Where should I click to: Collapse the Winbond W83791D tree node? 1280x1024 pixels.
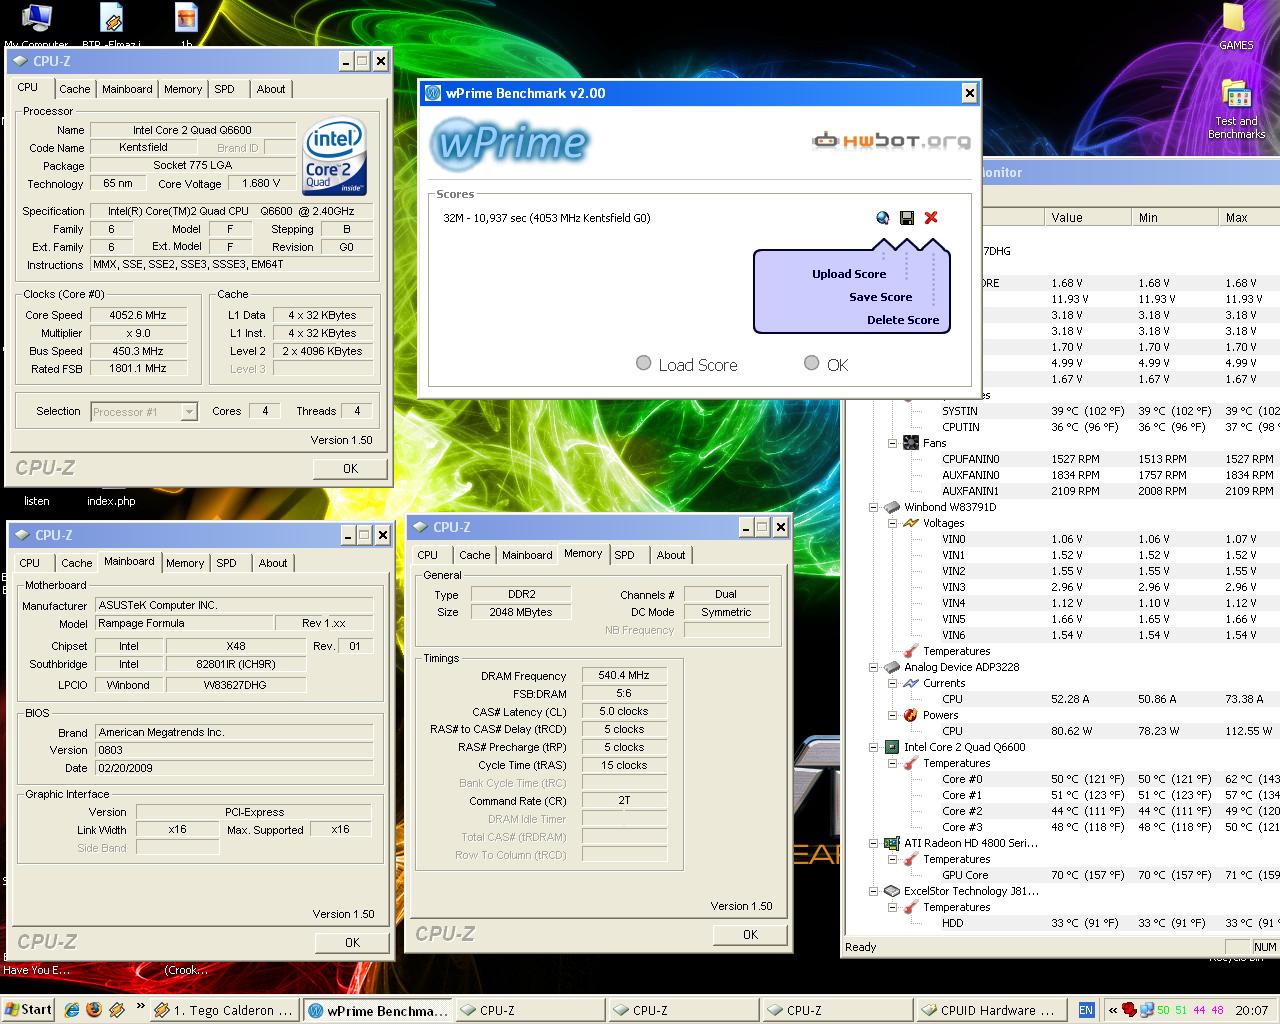[874, 507]
